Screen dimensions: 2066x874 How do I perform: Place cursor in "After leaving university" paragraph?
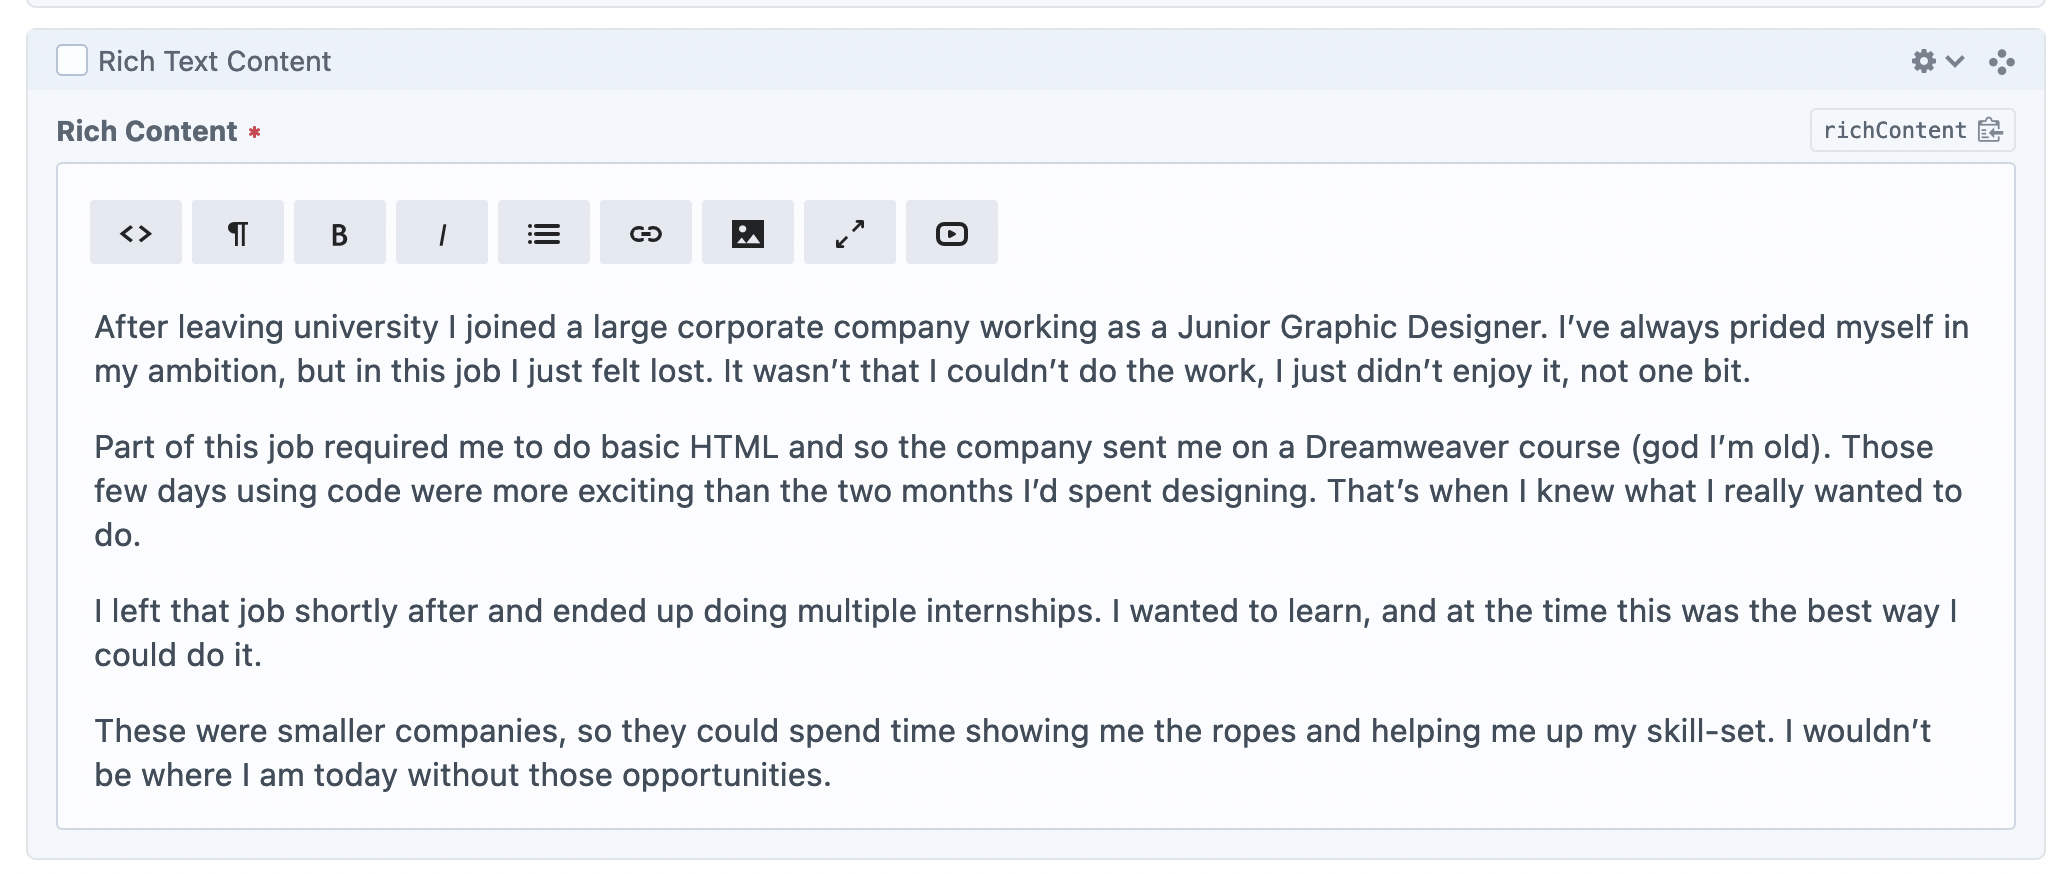(600, 349)
